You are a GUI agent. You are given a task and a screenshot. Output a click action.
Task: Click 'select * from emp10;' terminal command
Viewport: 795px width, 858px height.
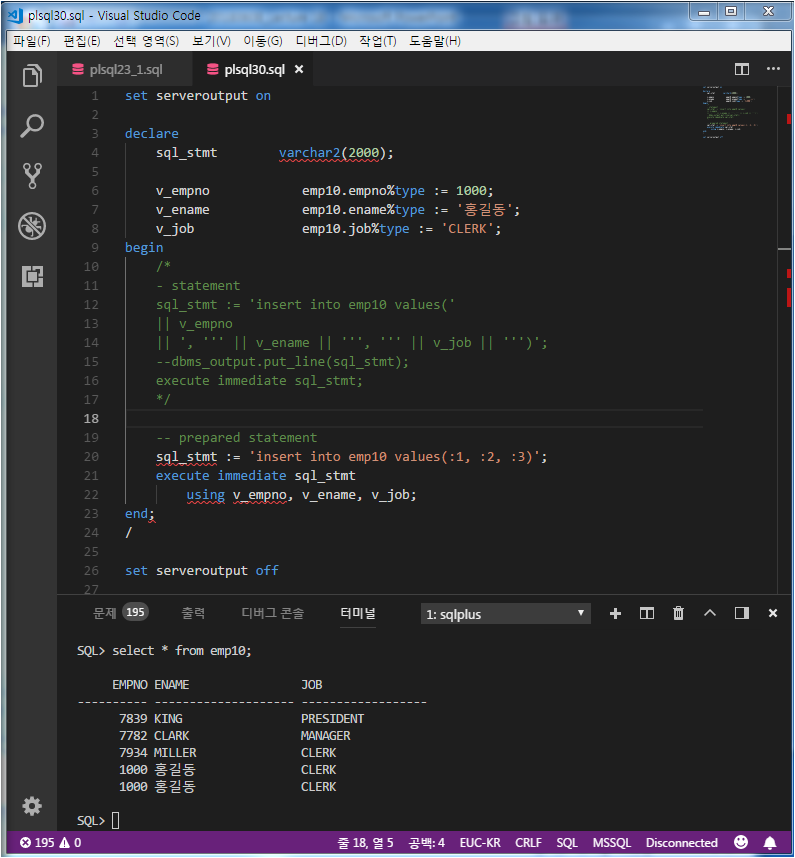(182, 651)
